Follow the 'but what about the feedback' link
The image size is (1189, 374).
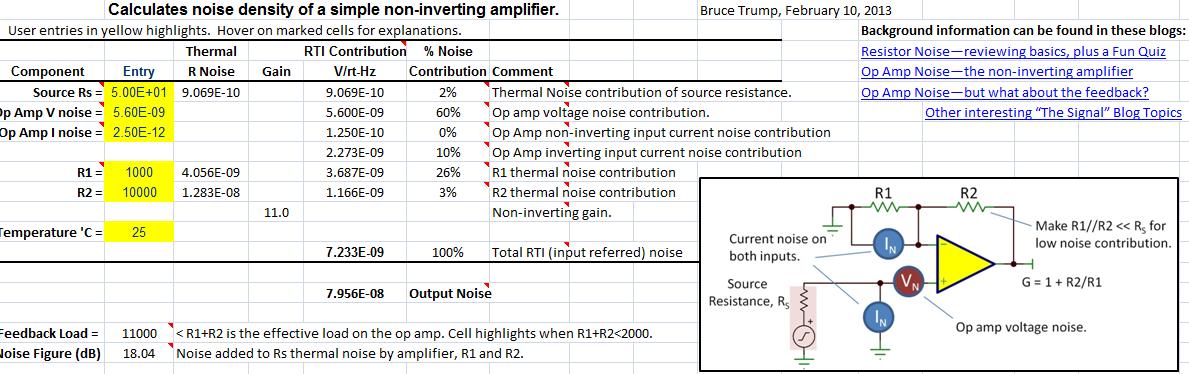click(x=1005, y=93)
